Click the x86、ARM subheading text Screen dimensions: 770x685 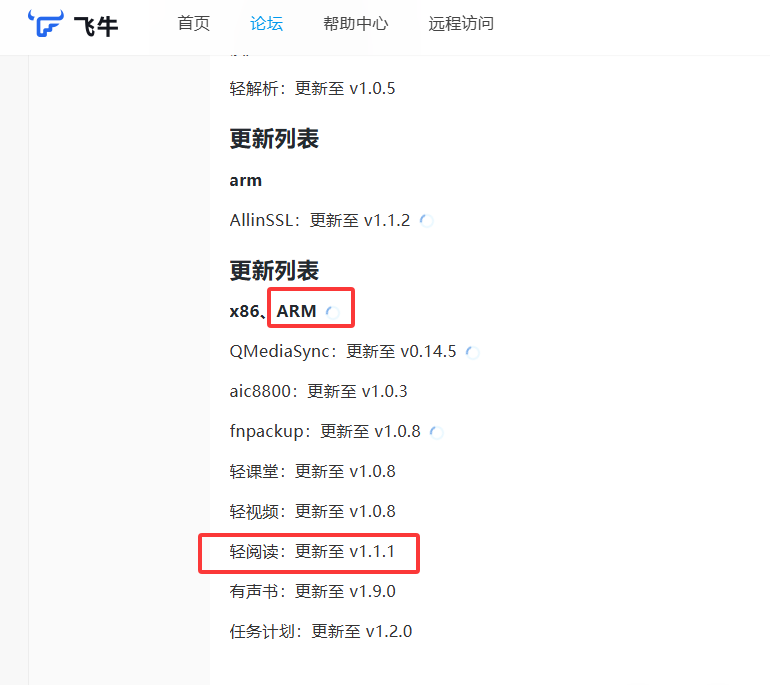pos(273,311)
